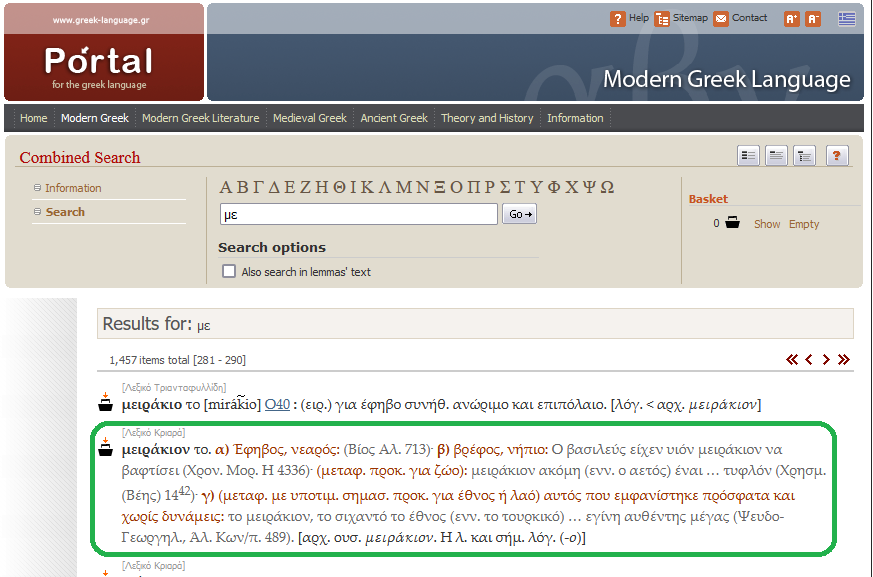Select letter Σ in the alphabet

(505, 187)
